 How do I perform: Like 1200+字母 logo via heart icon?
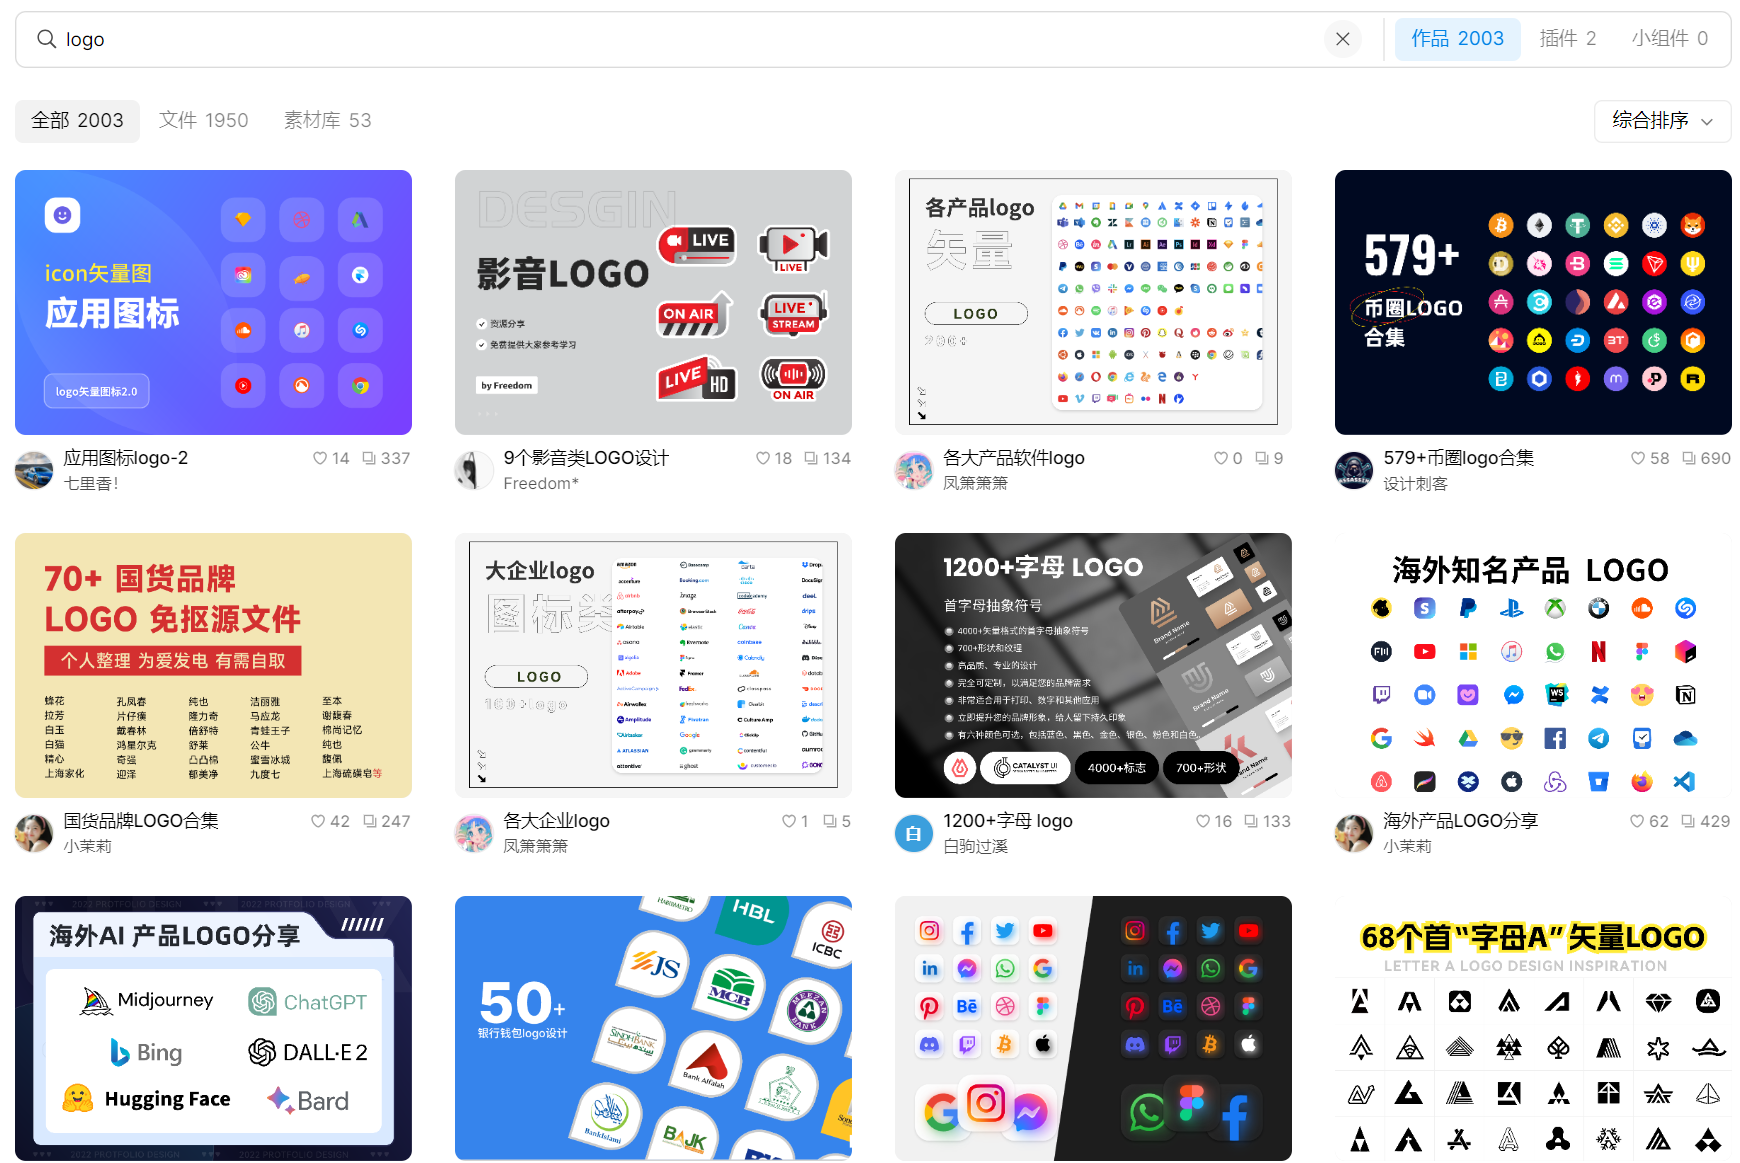click(1203, 821)
